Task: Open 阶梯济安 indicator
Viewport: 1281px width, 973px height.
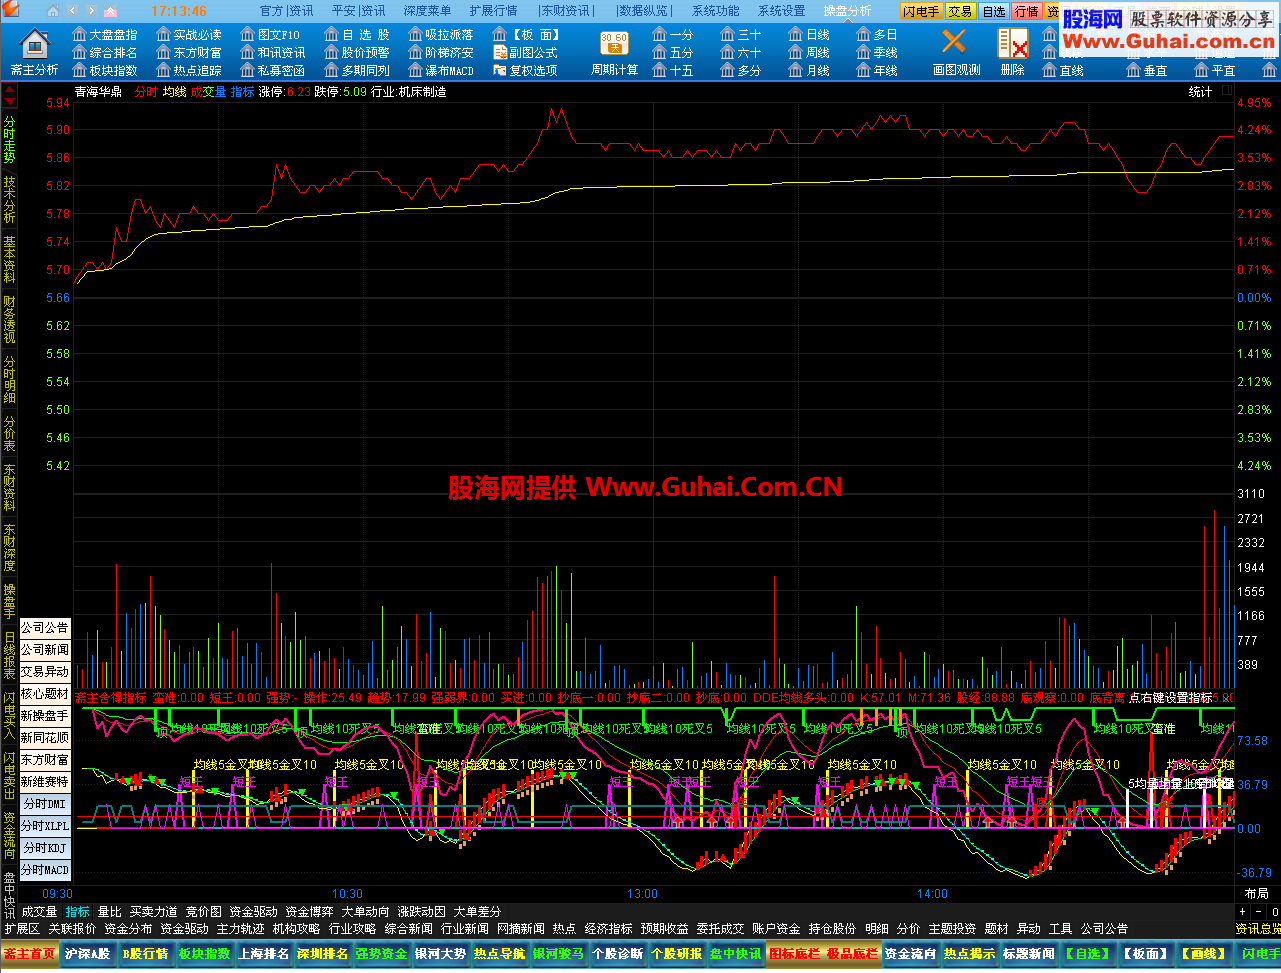Action: (x=441, y=52)
